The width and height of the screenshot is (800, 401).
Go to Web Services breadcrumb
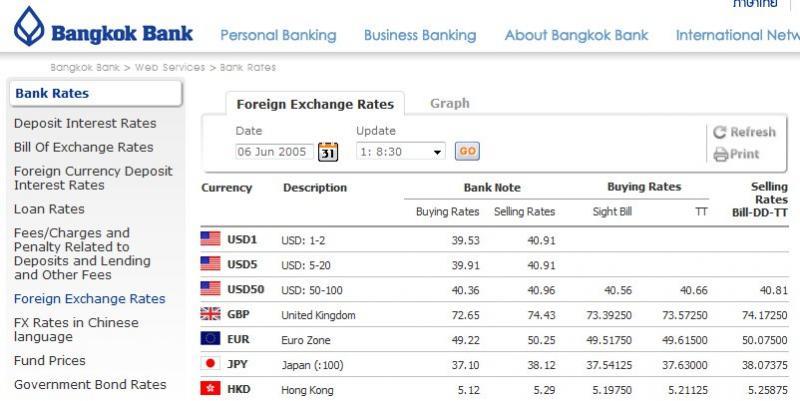(169, 67)
